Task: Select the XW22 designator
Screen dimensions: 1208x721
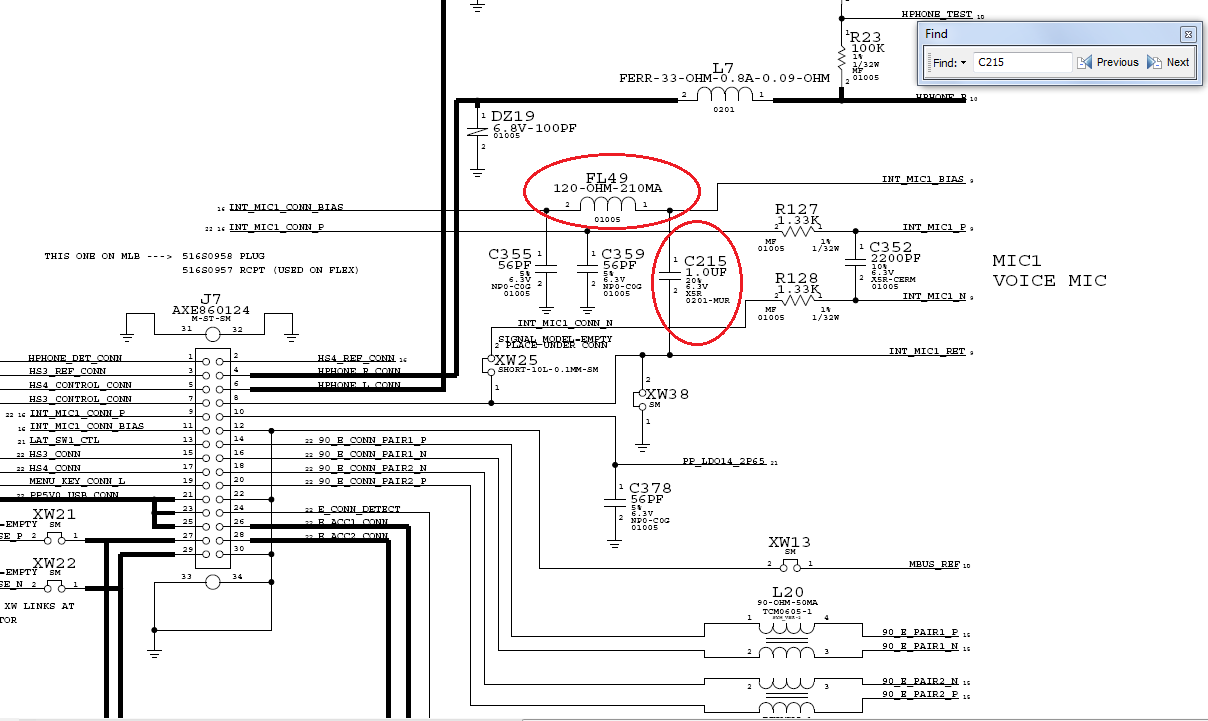Action: point(54,563)
